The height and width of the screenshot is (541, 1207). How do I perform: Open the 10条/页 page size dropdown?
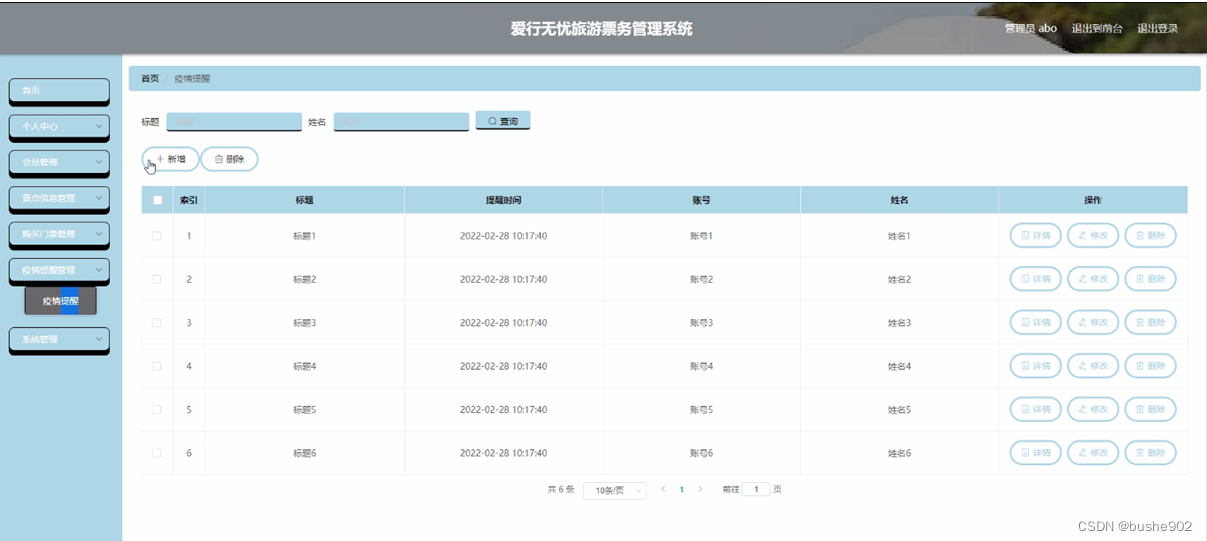pos(614,490)
